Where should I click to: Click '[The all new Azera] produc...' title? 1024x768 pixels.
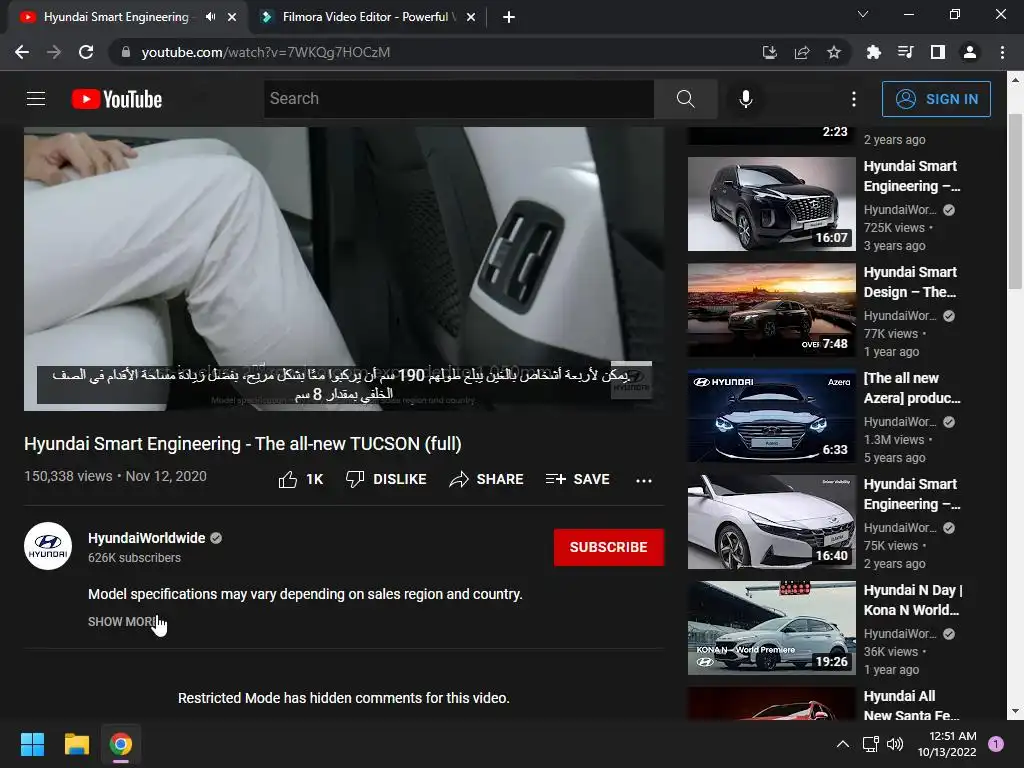tap(912, 388)
